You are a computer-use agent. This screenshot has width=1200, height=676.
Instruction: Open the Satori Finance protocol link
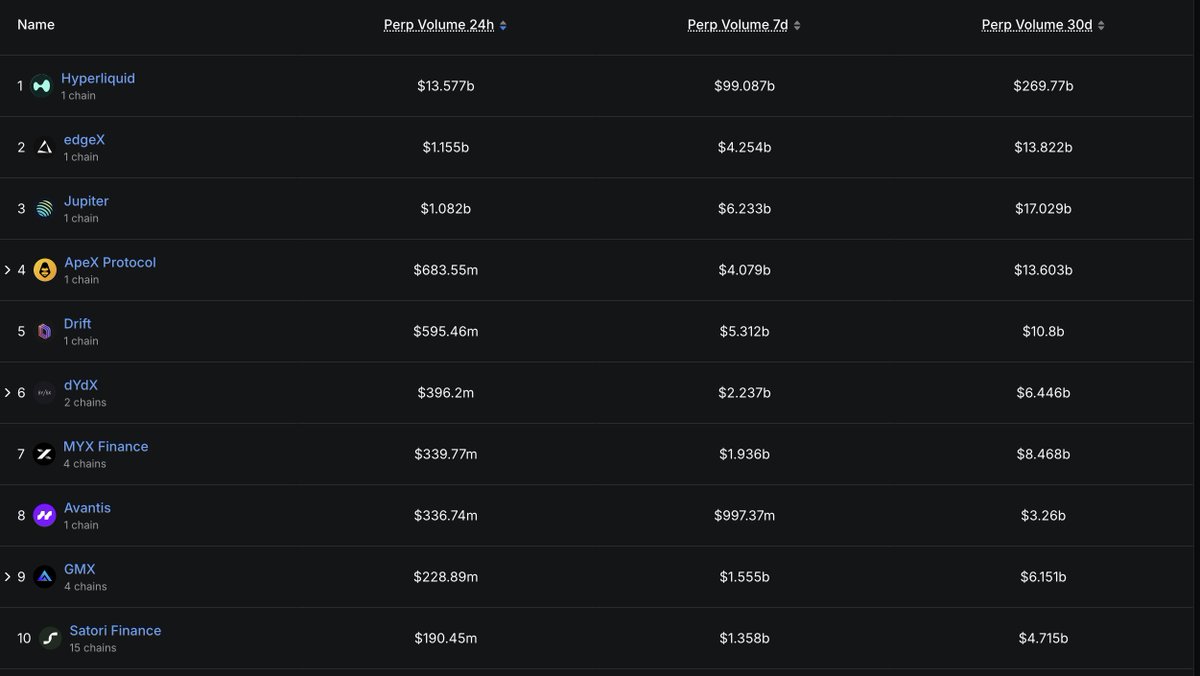pyautogui.click(x=115, y=630)
